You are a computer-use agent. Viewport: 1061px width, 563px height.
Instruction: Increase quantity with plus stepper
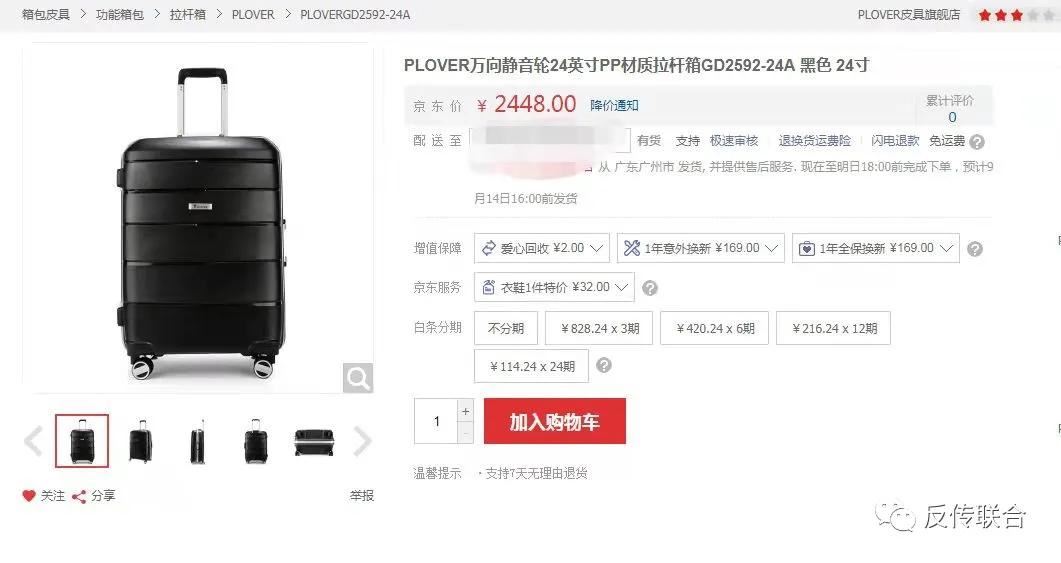[466, 411]
